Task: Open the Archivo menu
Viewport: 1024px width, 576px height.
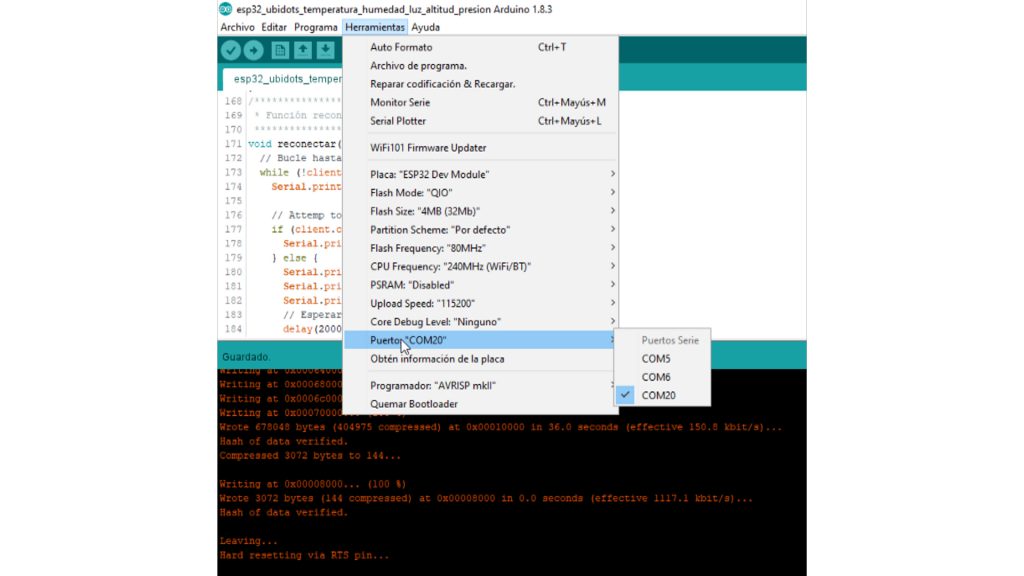Action: pyautogui.click(x=237, y=27)
